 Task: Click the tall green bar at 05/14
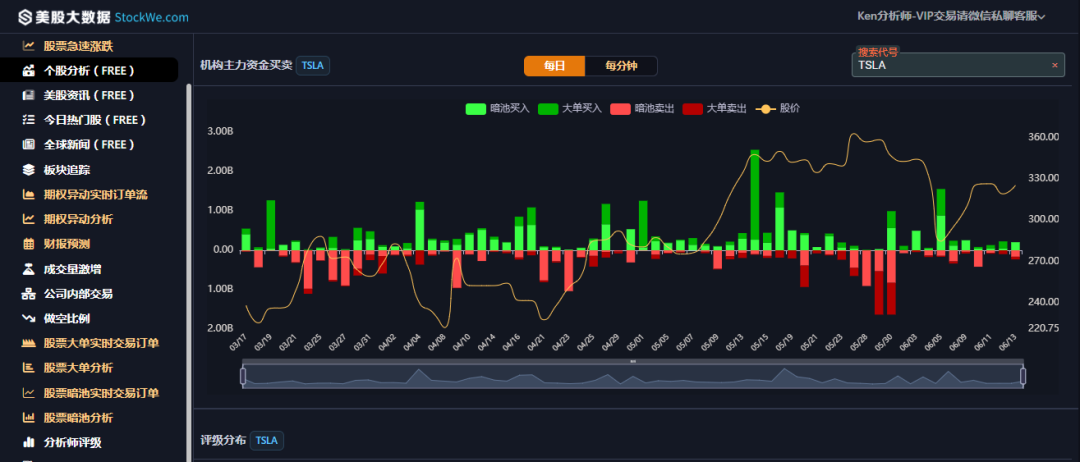pos(754,200)
